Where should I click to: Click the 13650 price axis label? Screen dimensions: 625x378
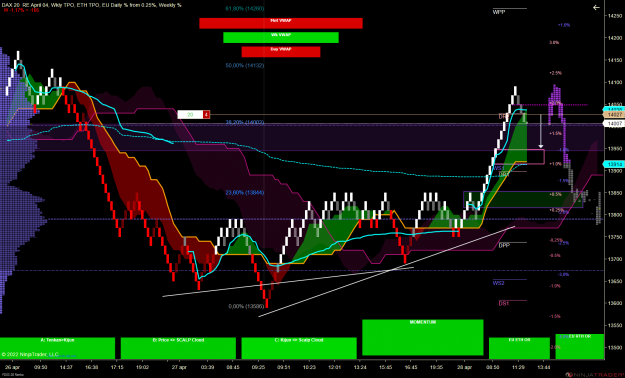614,281
